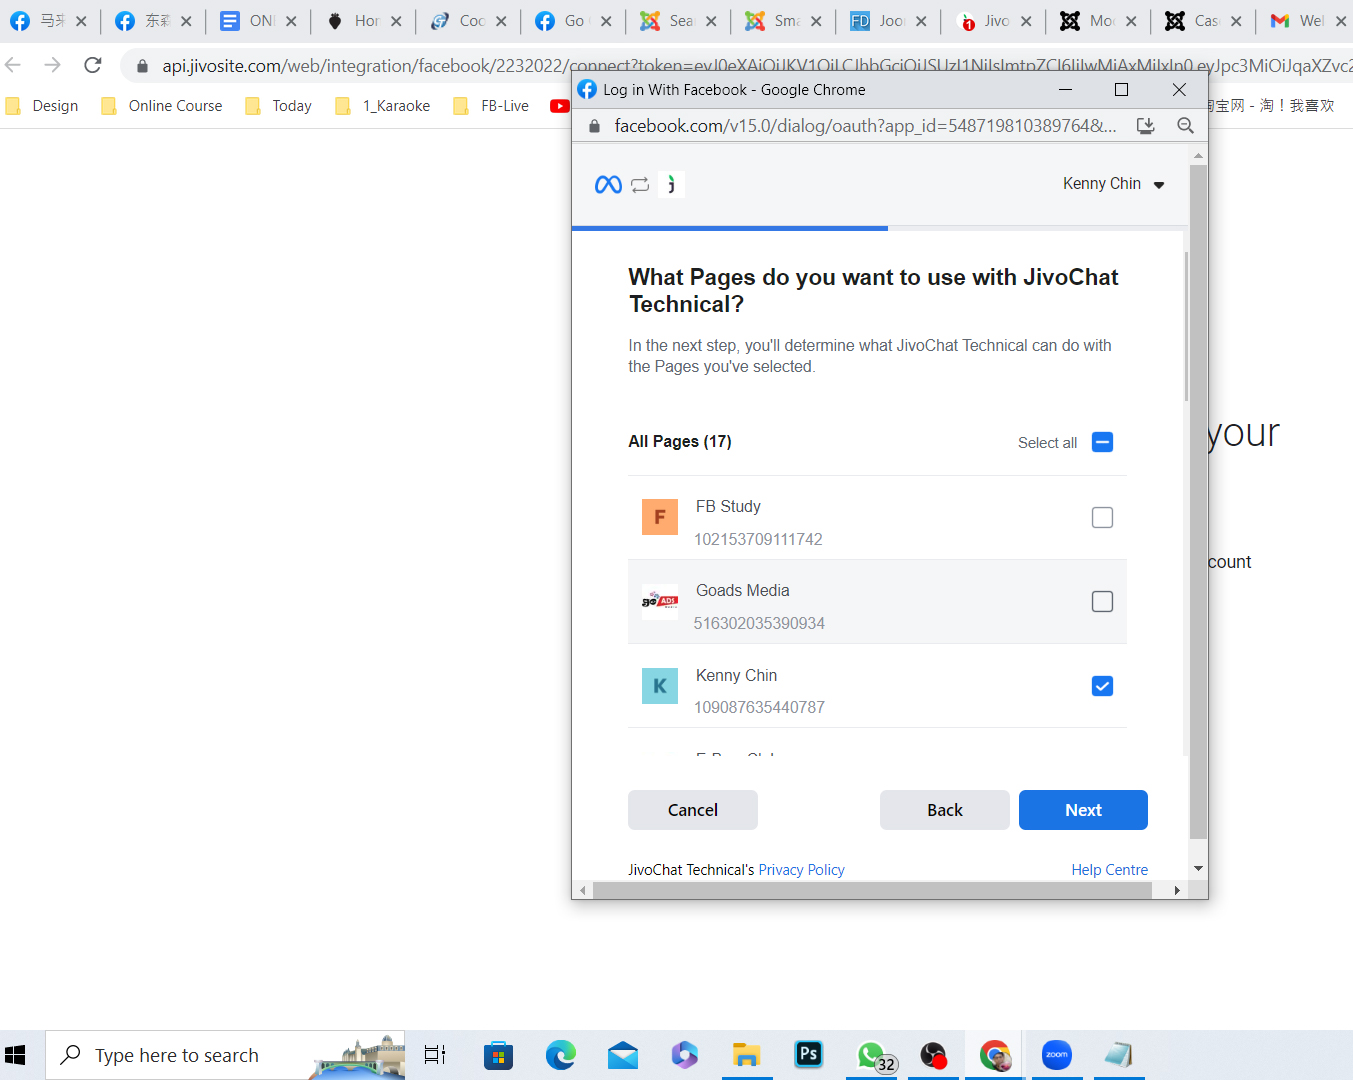The width and height of the screenshot is (1353, 1080).
Task: Open Microsoft Store from taskbar
Action: tap(498, 1055)
